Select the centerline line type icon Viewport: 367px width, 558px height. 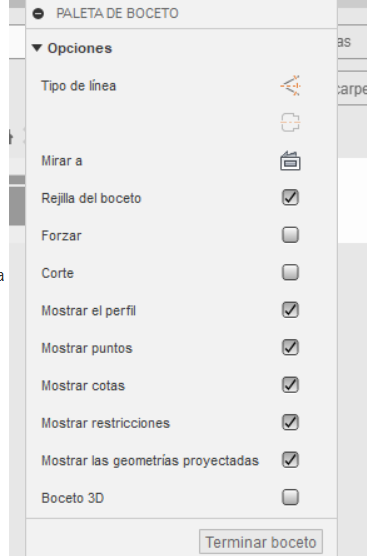[x=290, y=122]
